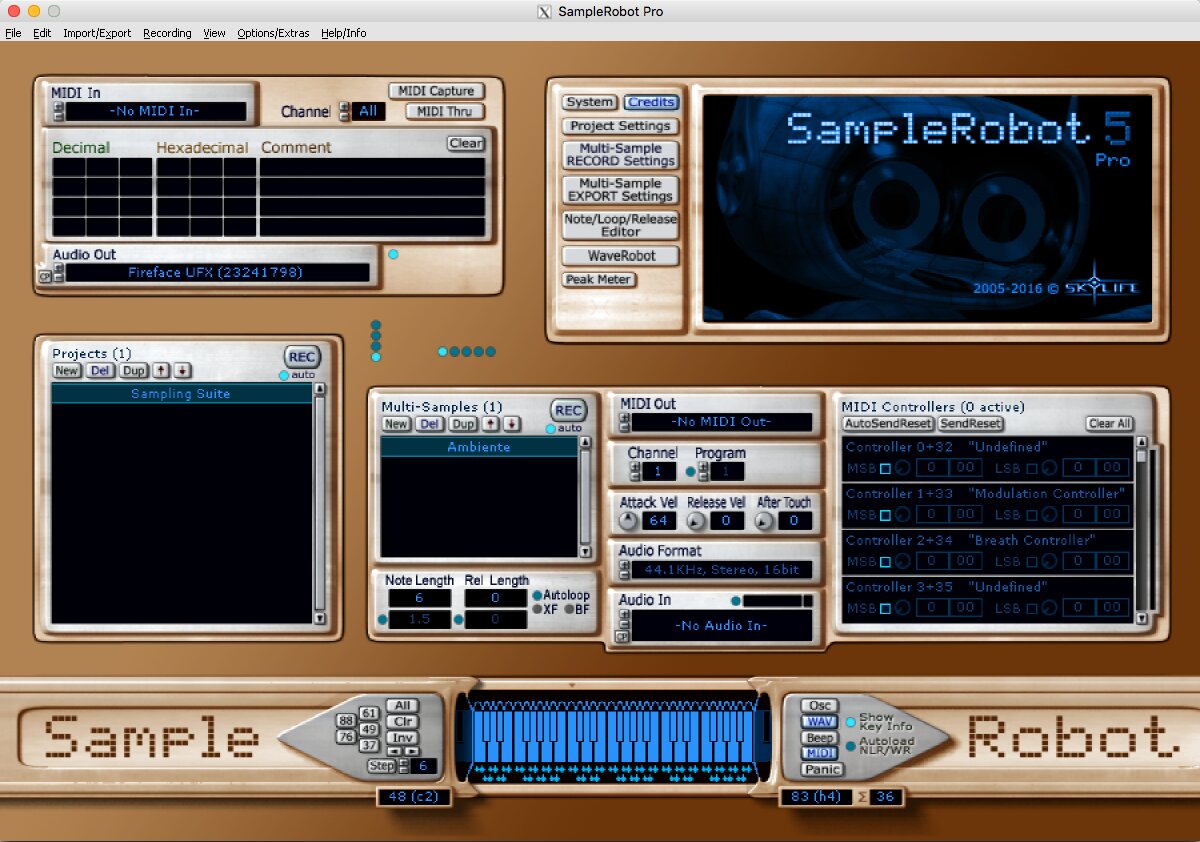Enable MSB checkbox for Controller 0+32
This screenshot has width=1200, height=842.
pyautogui.click(x=885, y=468)
